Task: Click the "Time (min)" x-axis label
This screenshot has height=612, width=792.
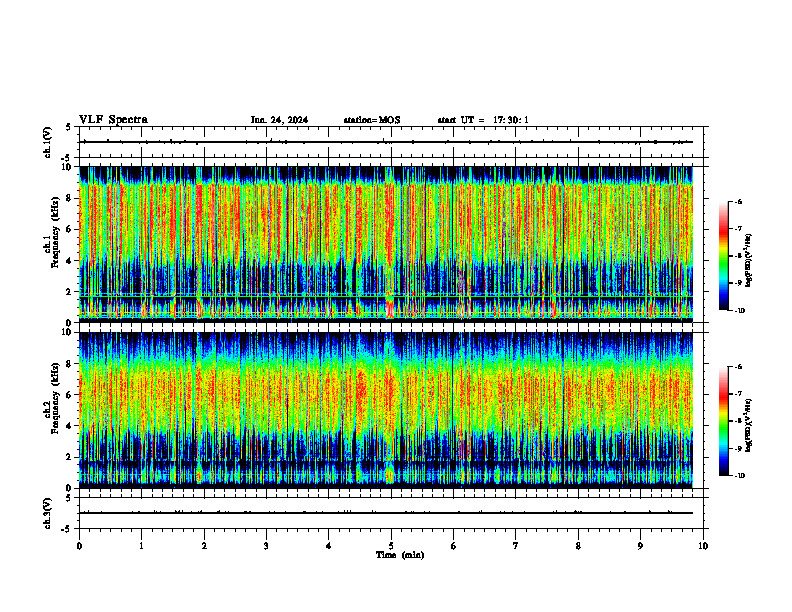Action: coord(400,555)
